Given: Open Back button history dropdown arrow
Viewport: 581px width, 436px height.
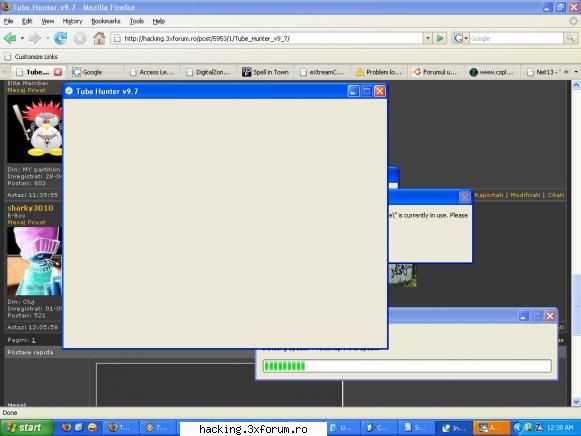Looking at the screenshot, I should click(22, 38).
